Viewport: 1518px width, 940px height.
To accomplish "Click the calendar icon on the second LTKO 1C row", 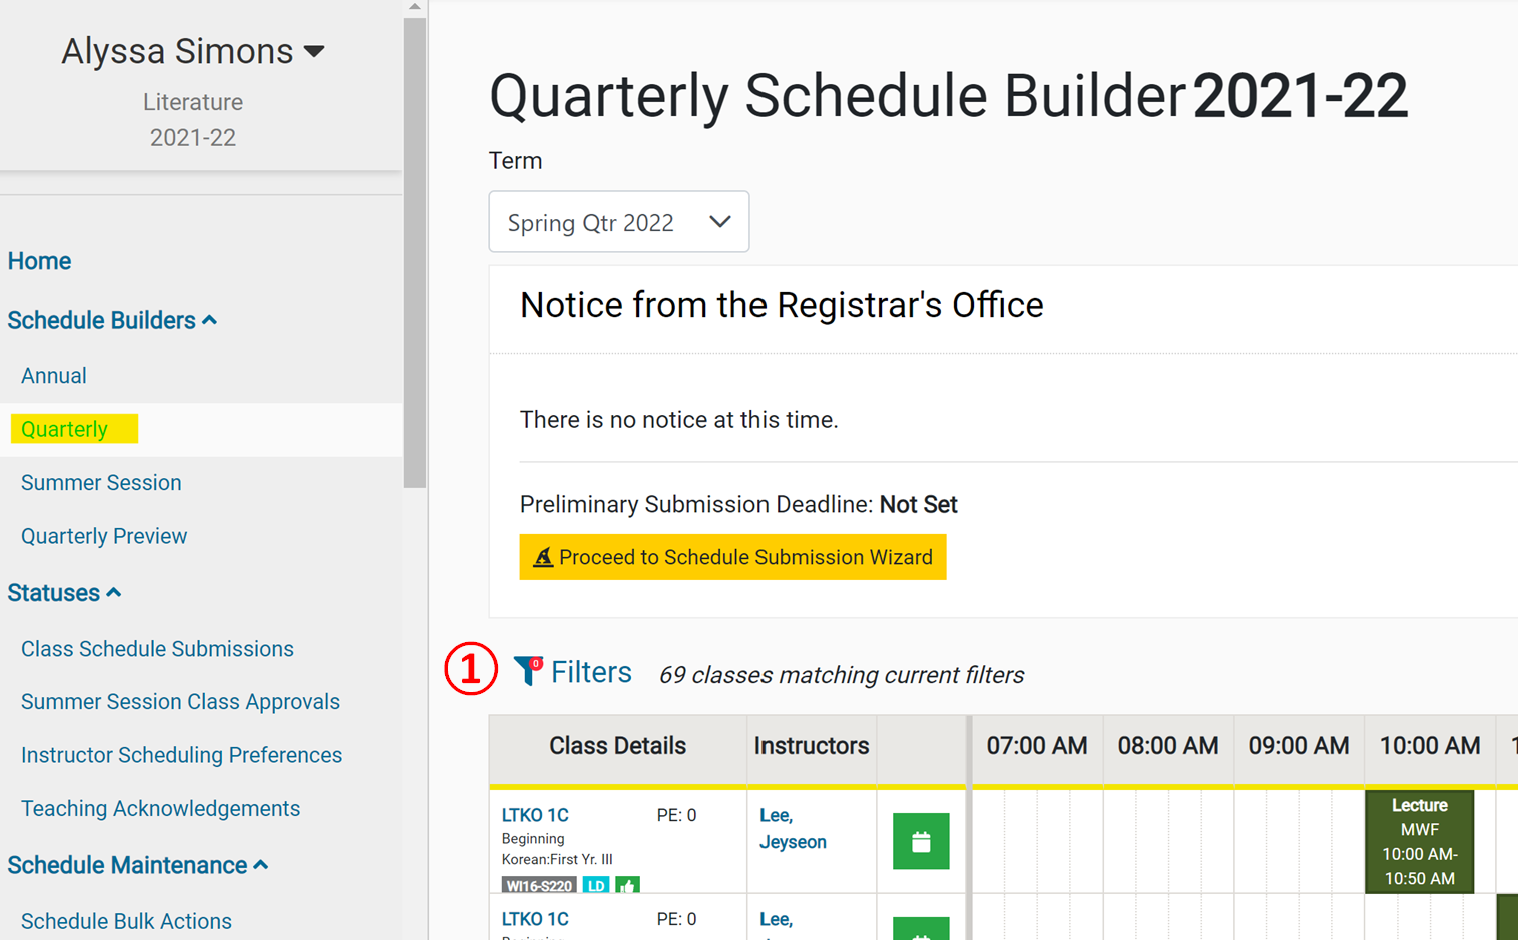I will pyautogui.click(x=920, y=930).
